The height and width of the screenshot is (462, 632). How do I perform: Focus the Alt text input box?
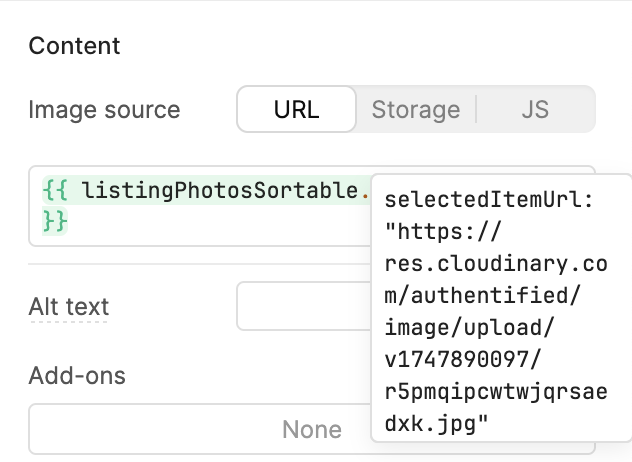click(x=304, y=306)
